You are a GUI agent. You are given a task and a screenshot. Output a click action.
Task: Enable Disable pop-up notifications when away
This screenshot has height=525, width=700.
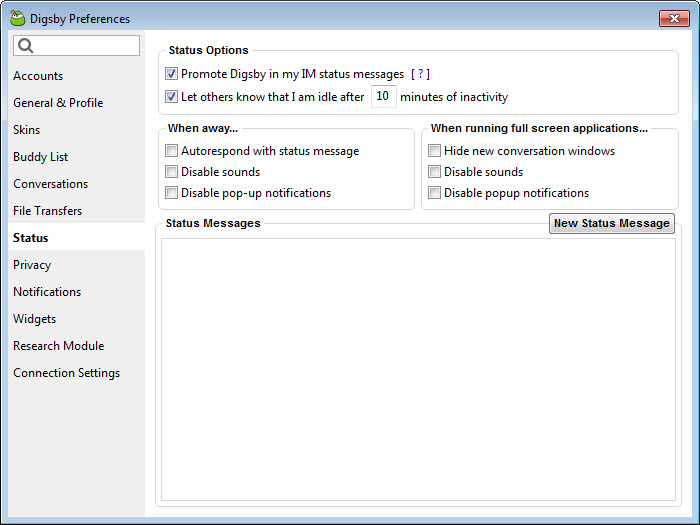point(171,192)
